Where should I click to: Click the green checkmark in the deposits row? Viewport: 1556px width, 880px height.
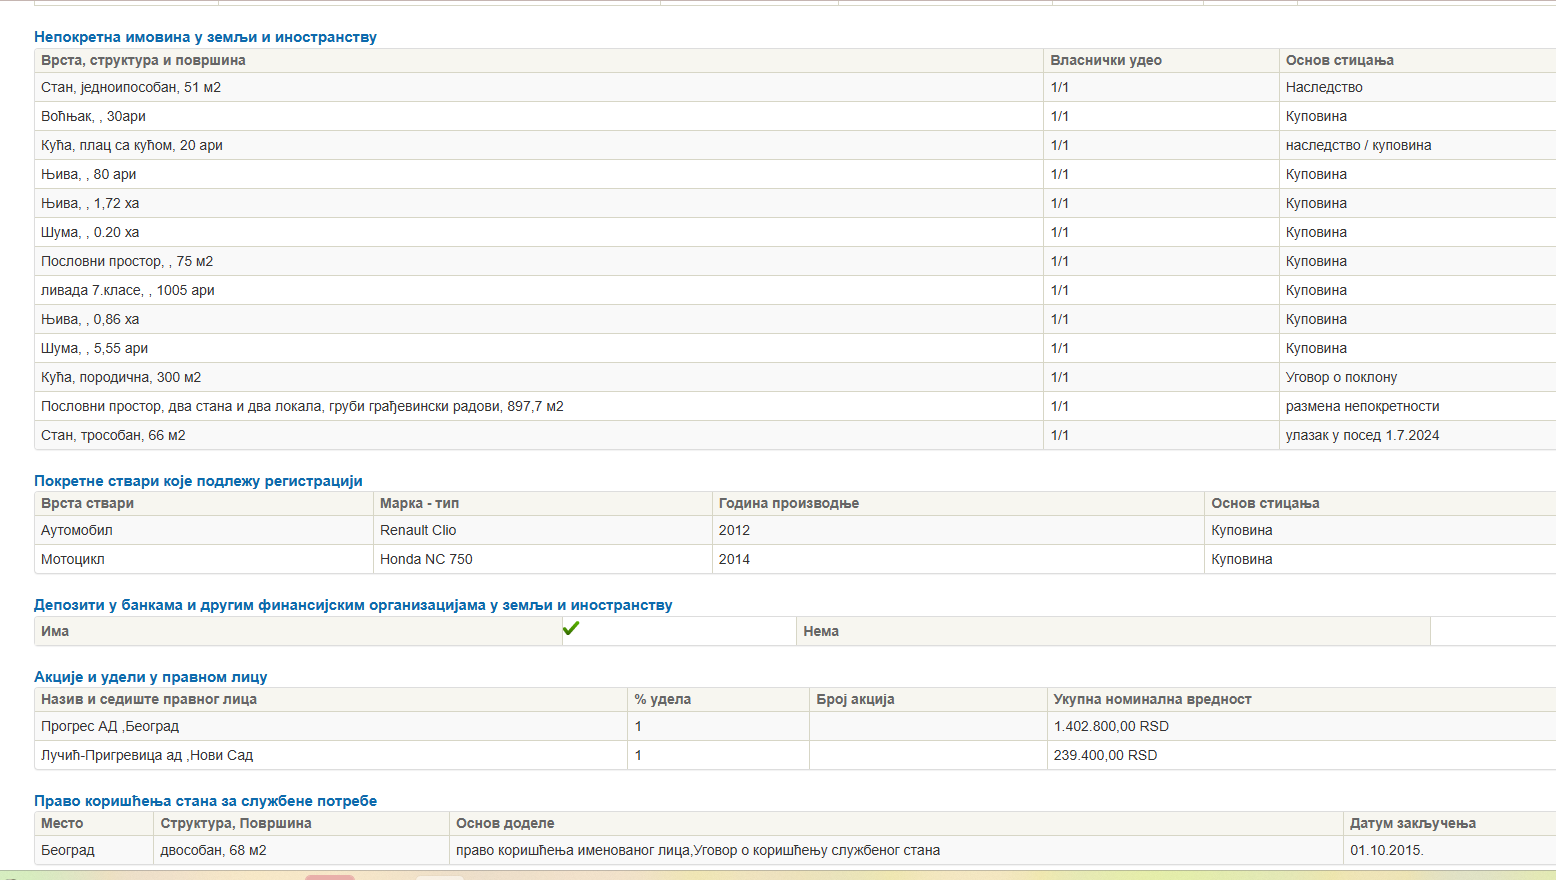coord(571,629)
